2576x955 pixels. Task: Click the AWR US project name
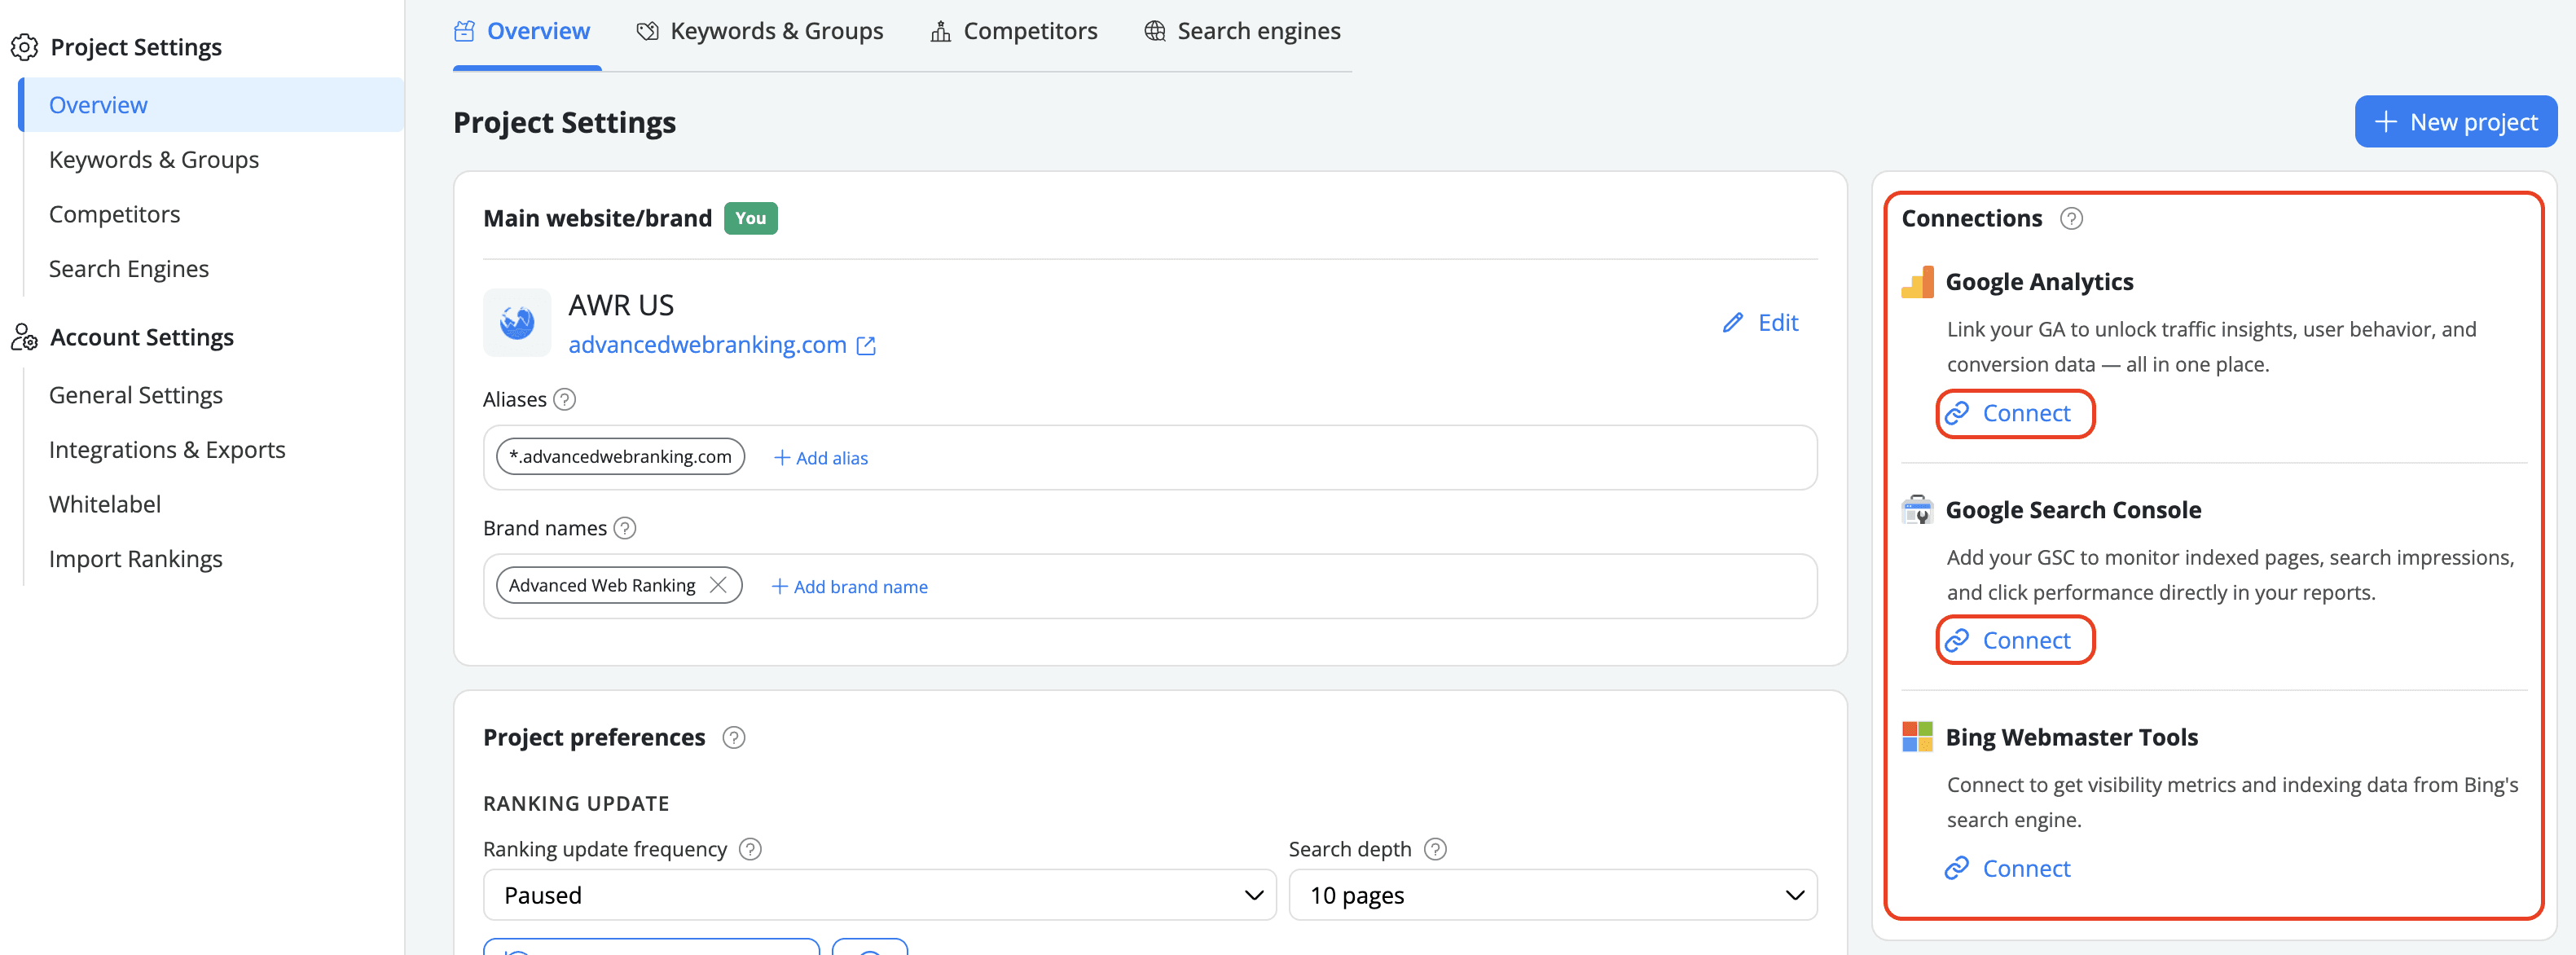click(x=621, y=305)
